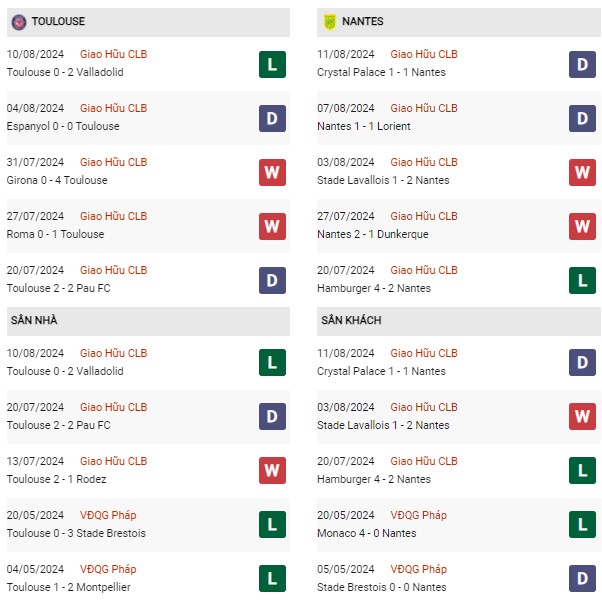Open the Girona 0 - 4 Toulouse match result

(x=57, y=180)
